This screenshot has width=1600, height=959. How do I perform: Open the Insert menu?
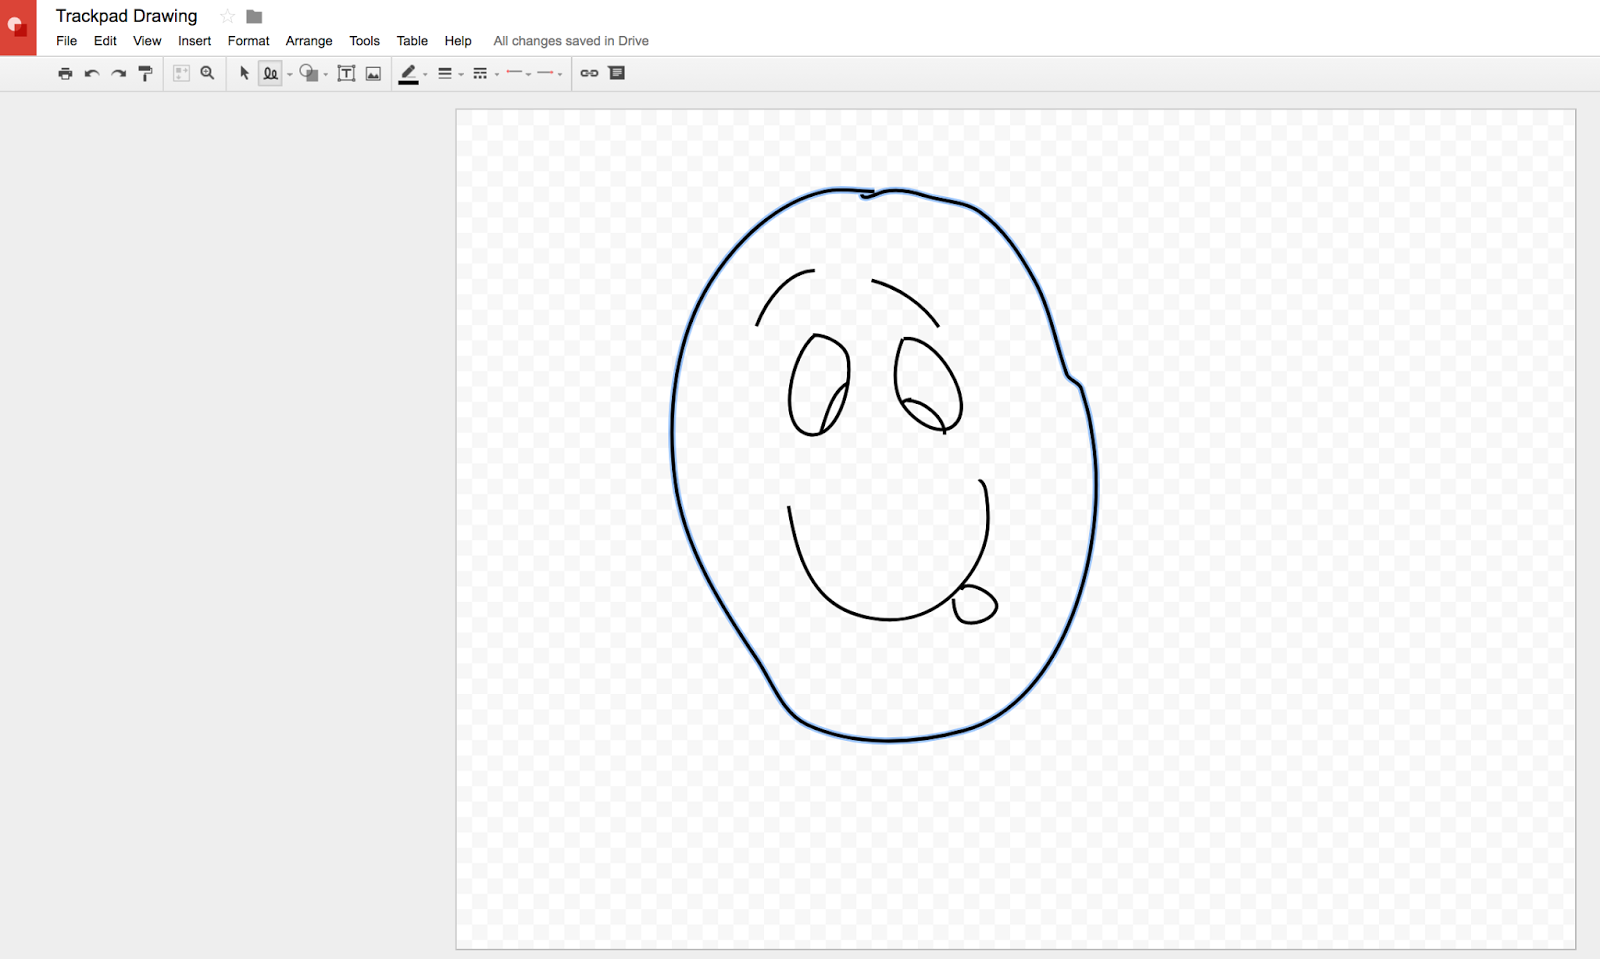click(194, 41)
